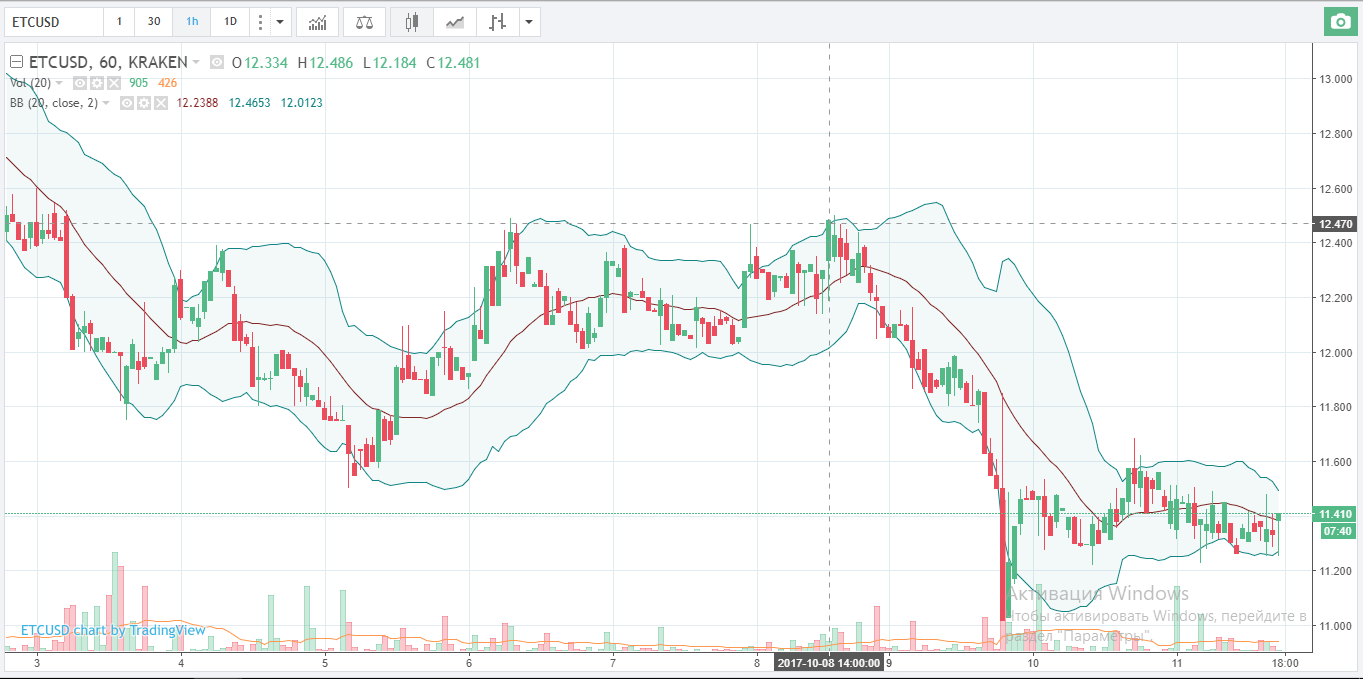Screen dimensions: 1363x679
Task: Switch to Area chart style
Action: tap(454, 21)
